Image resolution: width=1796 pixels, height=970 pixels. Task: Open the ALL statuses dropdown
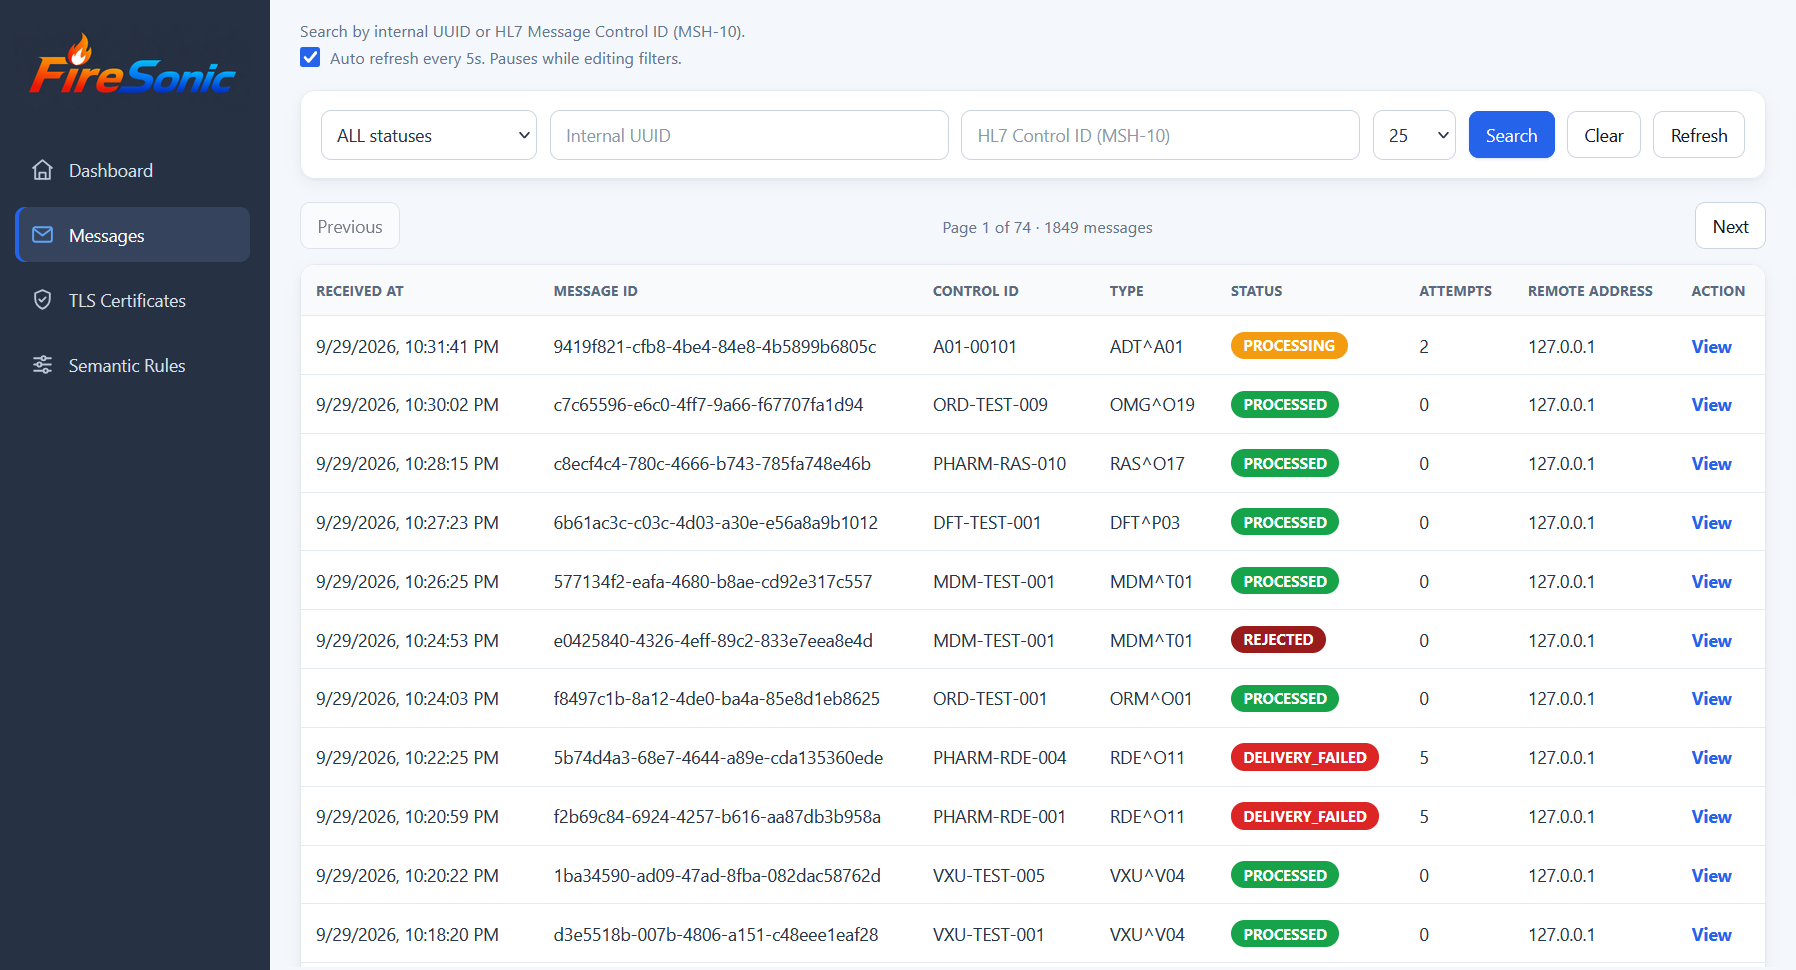[x=429, y=135]
